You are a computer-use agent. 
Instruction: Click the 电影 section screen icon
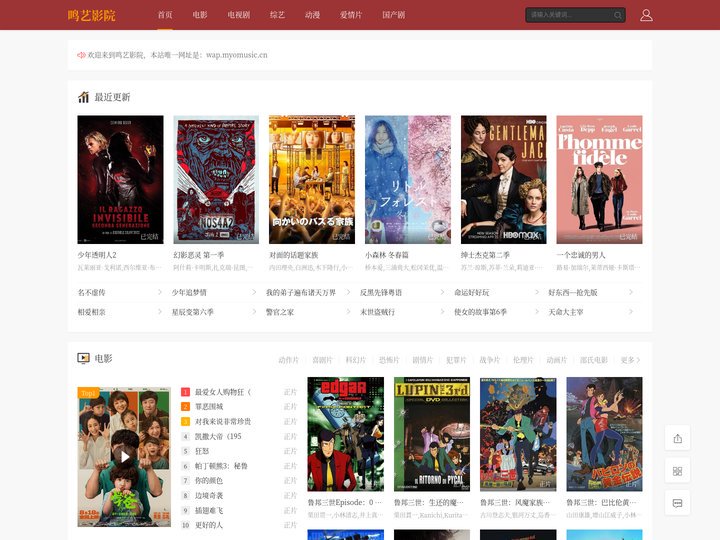tap(83, 358)
